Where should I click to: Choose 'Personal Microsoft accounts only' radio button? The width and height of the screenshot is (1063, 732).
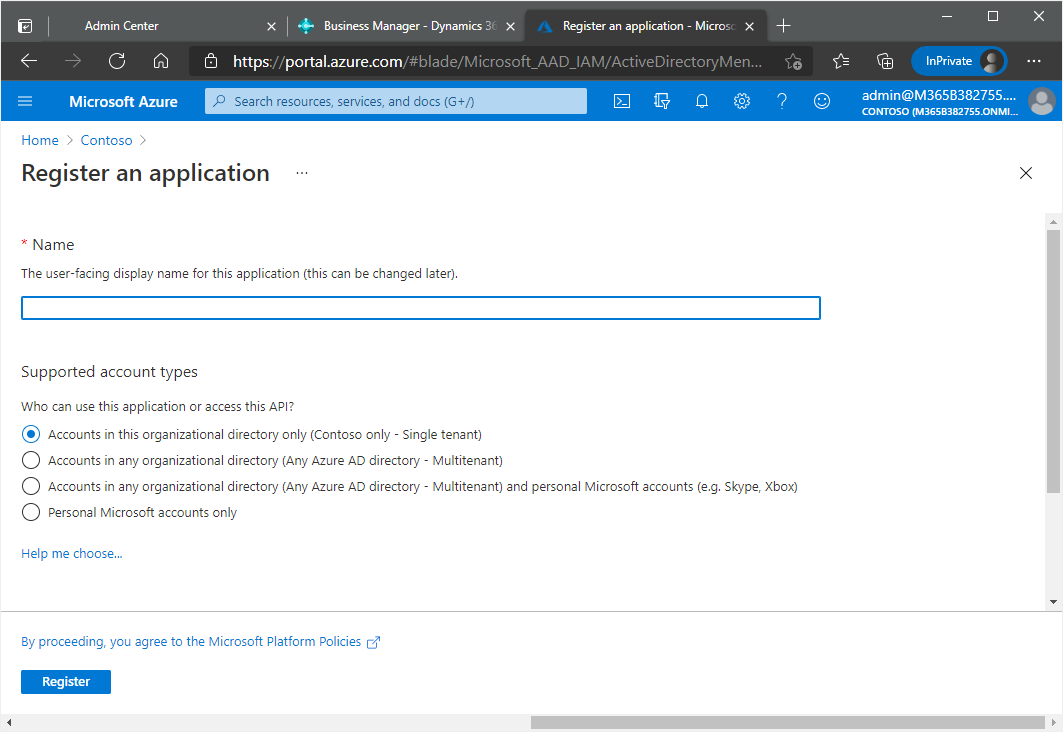[x=31, y=513]
